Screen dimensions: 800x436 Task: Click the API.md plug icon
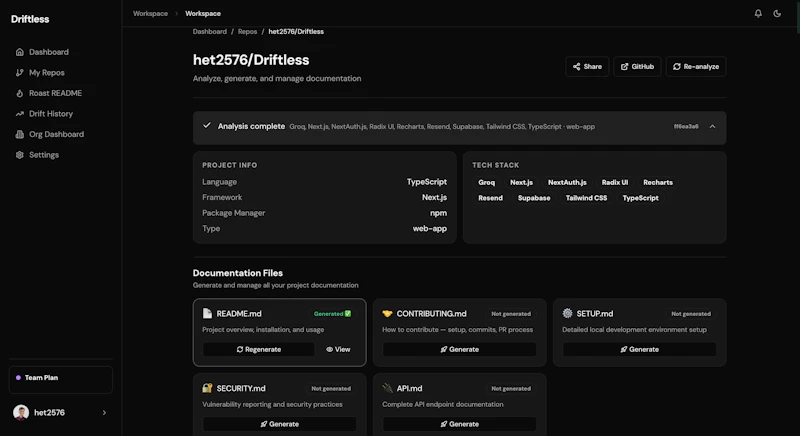click(387, 388)
